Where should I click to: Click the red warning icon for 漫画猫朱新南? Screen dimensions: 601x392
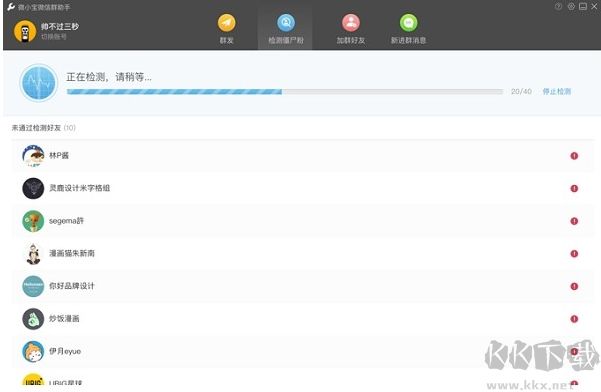574,253
